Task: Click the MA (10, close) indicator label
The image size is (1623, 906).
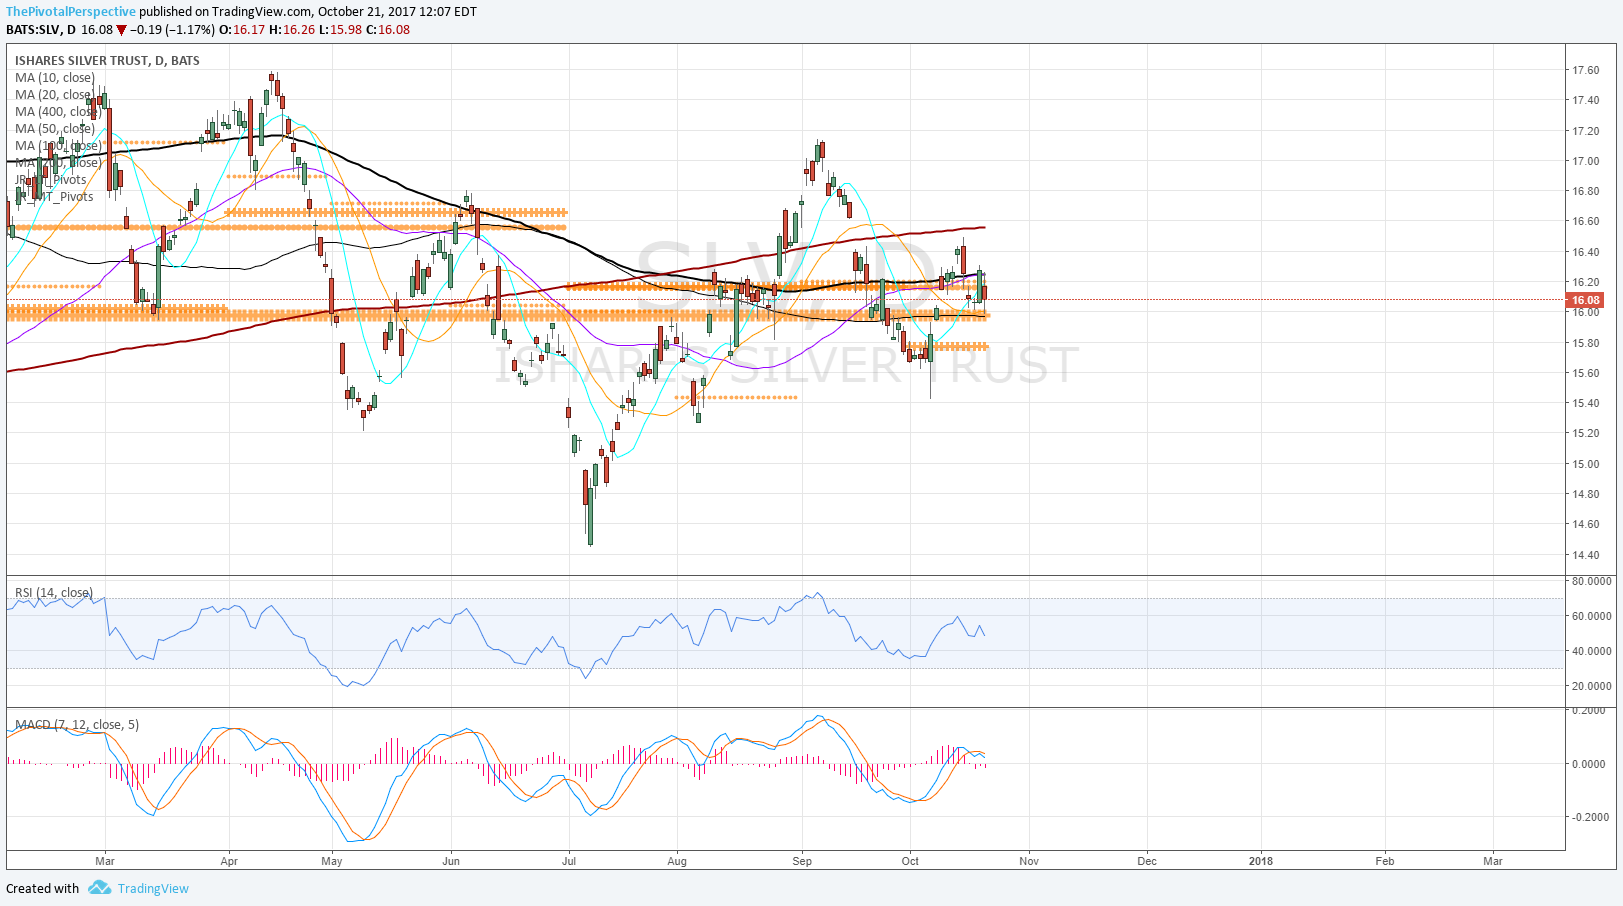Action: point(55,77)
